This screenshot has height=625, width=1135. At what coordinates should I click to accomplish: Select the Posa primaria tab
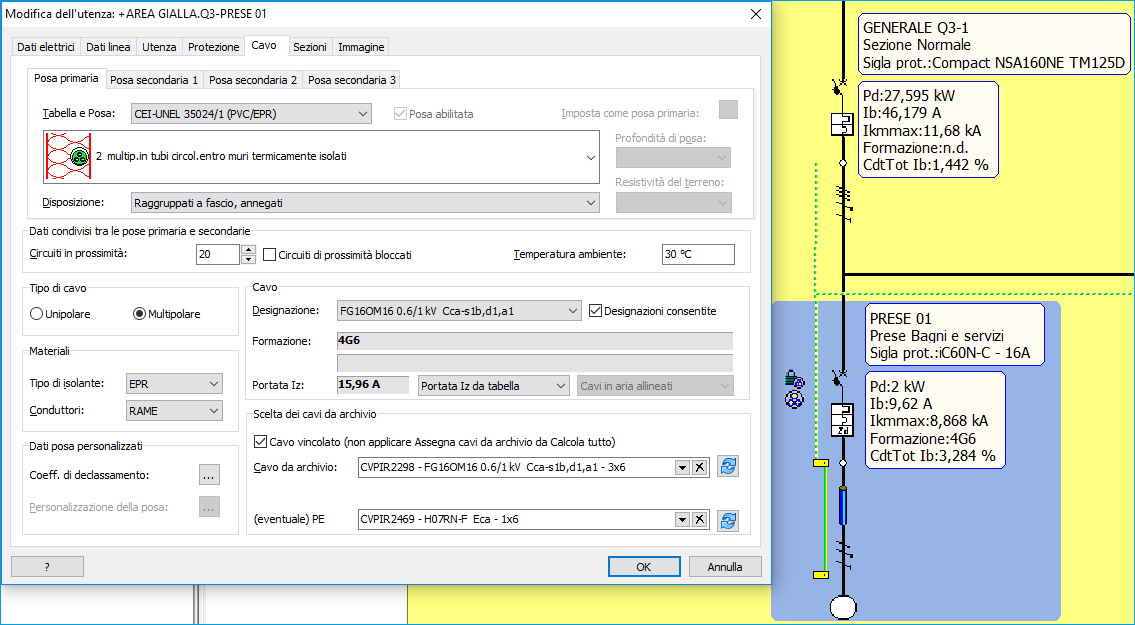(x=67, y=78)
